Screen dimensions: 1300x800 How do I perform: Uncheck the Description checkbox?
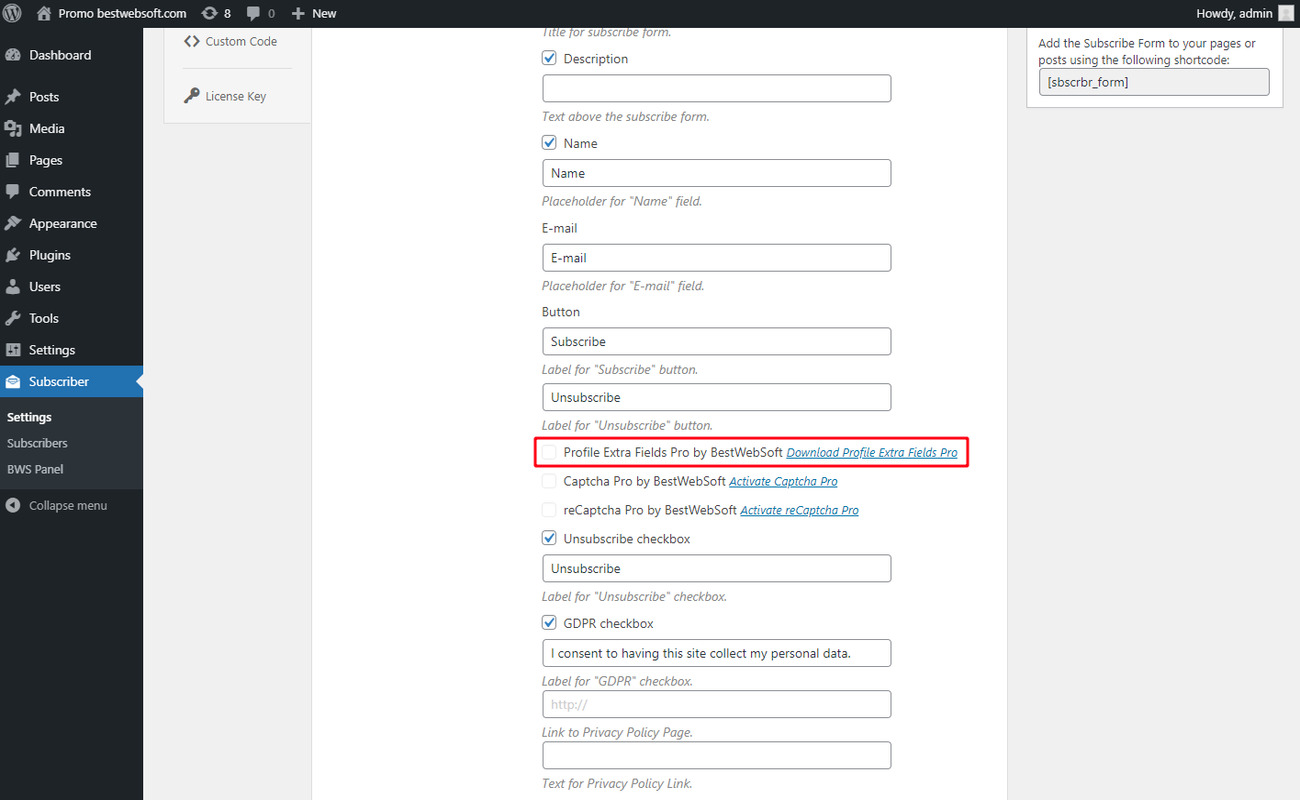tap(549, 58)
